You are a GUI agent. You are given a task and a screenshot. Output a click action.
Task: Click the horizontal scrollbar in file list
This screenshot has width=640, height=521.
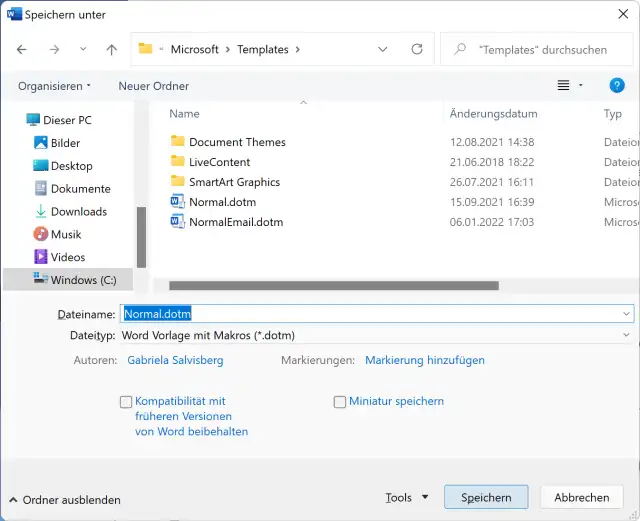(x=334, y=286)
